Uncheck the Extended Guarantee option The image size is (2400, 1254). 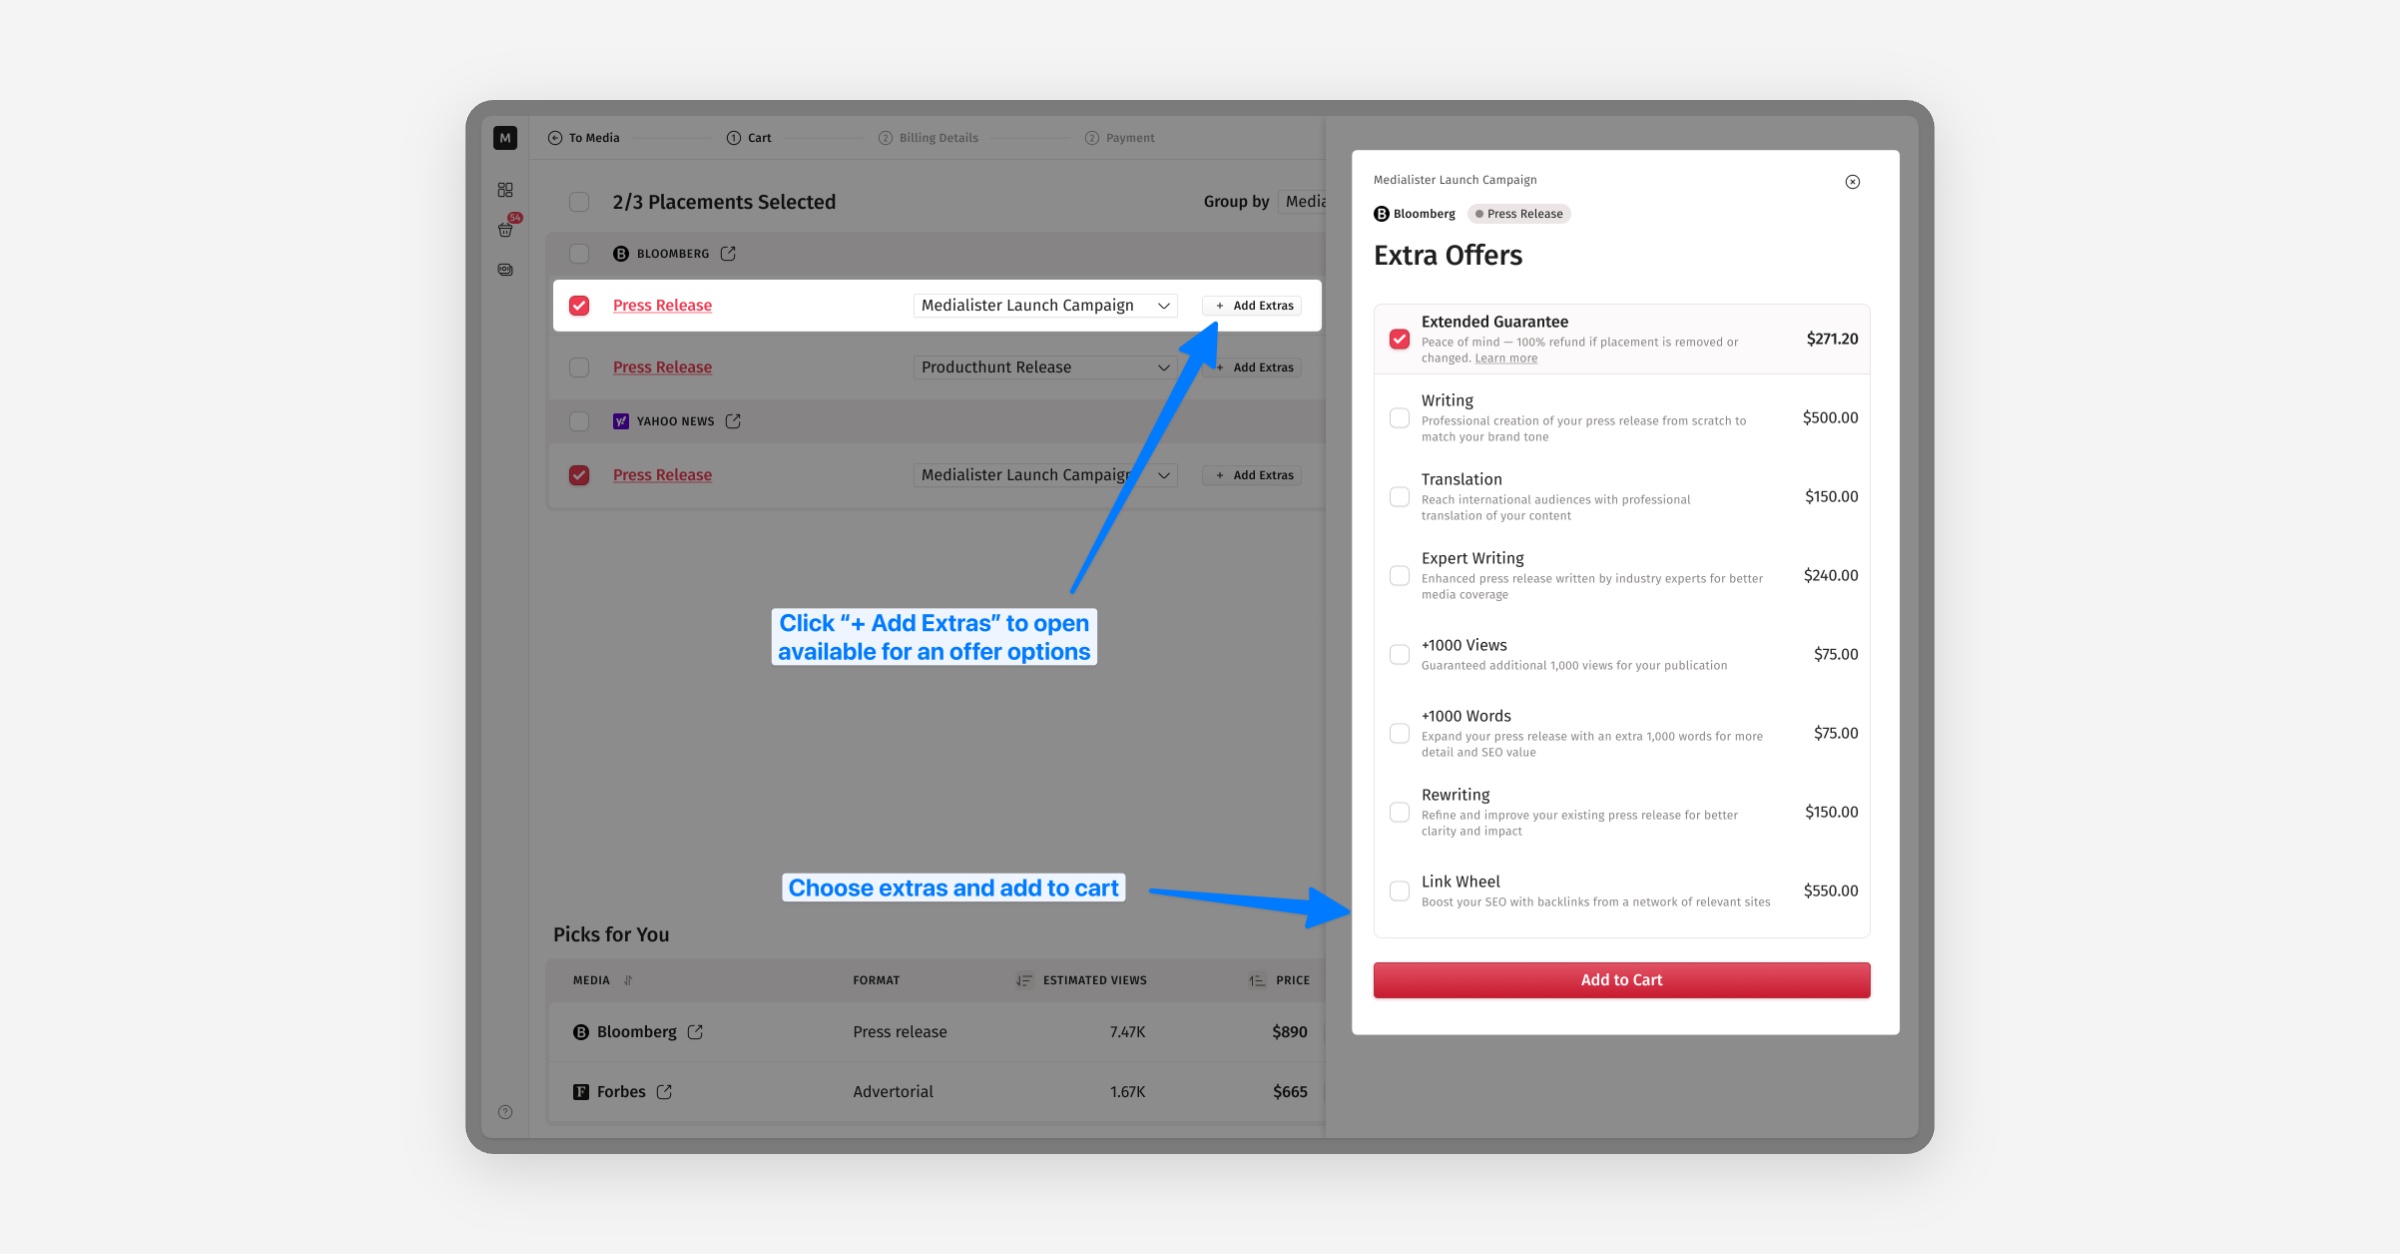[1399, 339]
